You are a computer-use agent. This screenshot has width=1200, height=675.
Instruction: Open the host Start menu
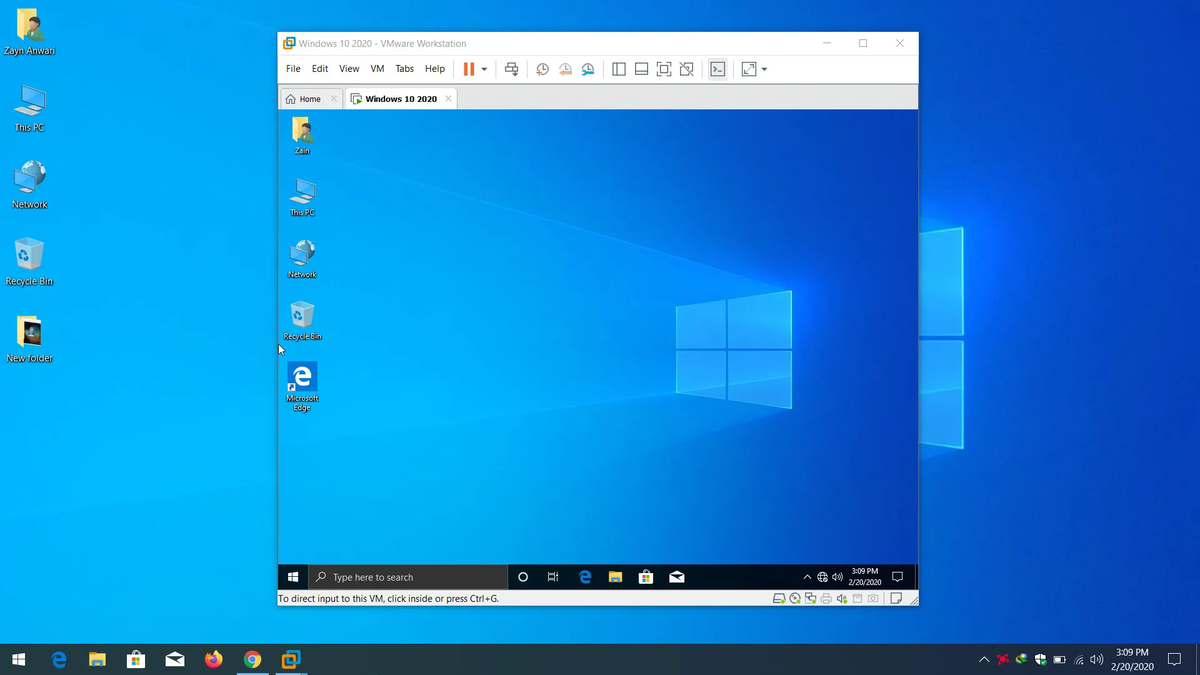click(x=18, y=659)
